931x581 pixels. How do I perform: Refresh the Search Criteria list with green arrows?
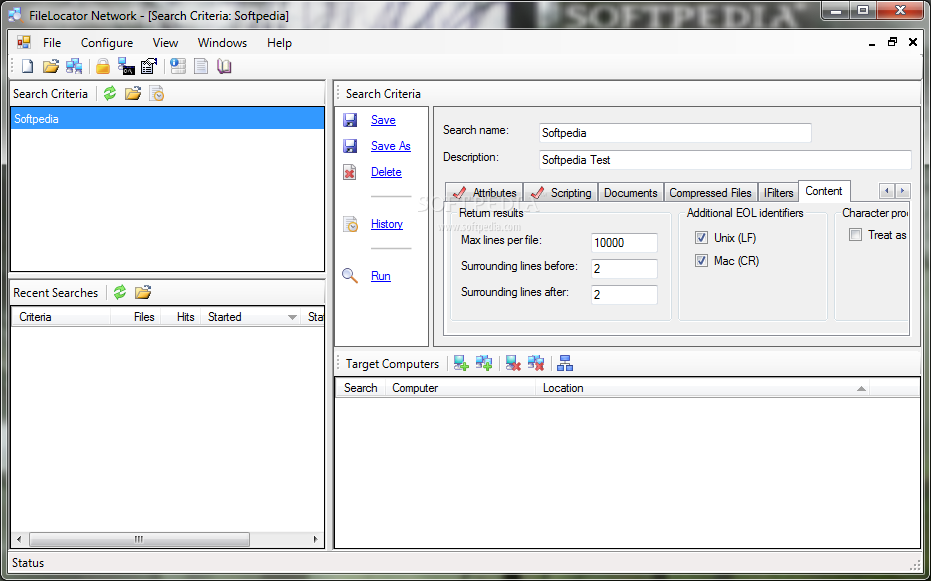coord(110,94)
